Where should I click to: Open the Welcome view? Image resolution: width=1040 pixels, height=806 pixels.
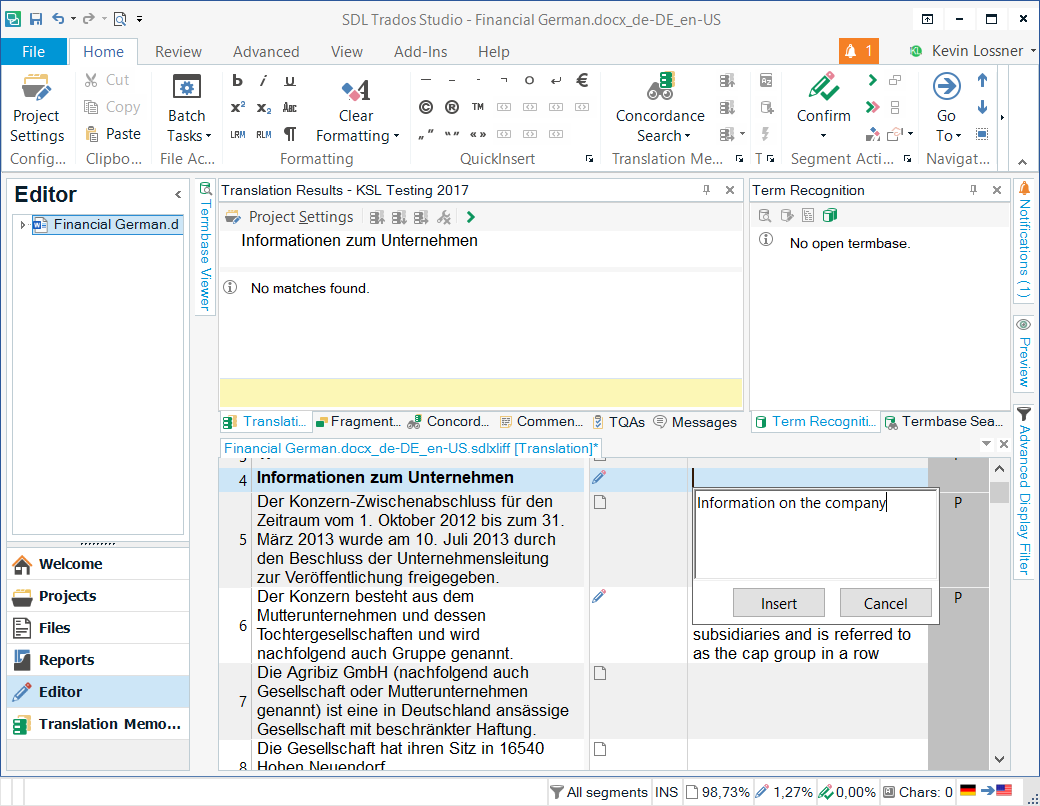click(x=98, y=564)
